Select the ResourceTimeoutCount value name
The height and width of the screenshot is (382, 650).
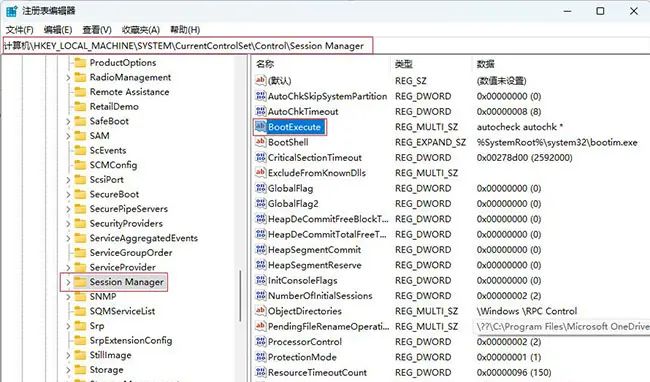[x=317, y=372]
